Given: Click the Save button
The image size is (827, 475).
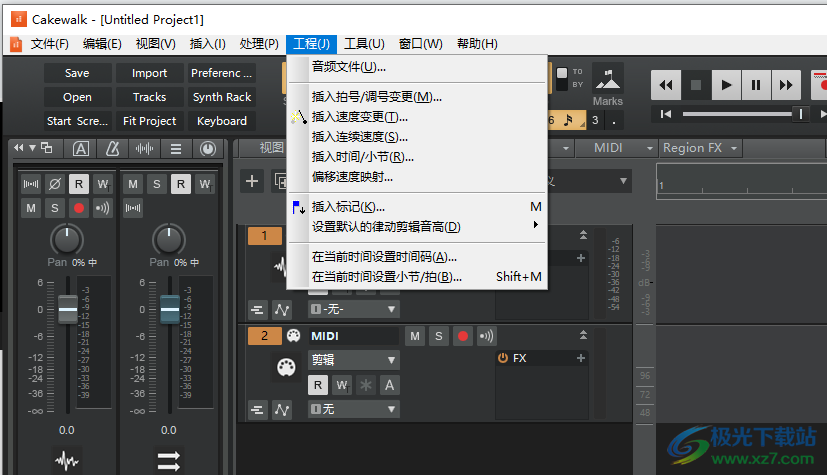Looking at the screenshot, I should point(78,73).
